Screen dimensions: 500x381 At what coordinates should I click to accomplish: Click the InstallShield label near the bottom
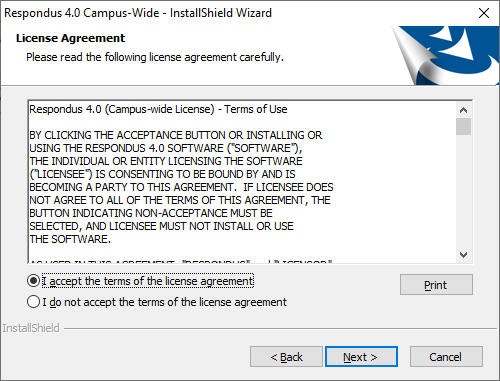[x=31, y=328]
